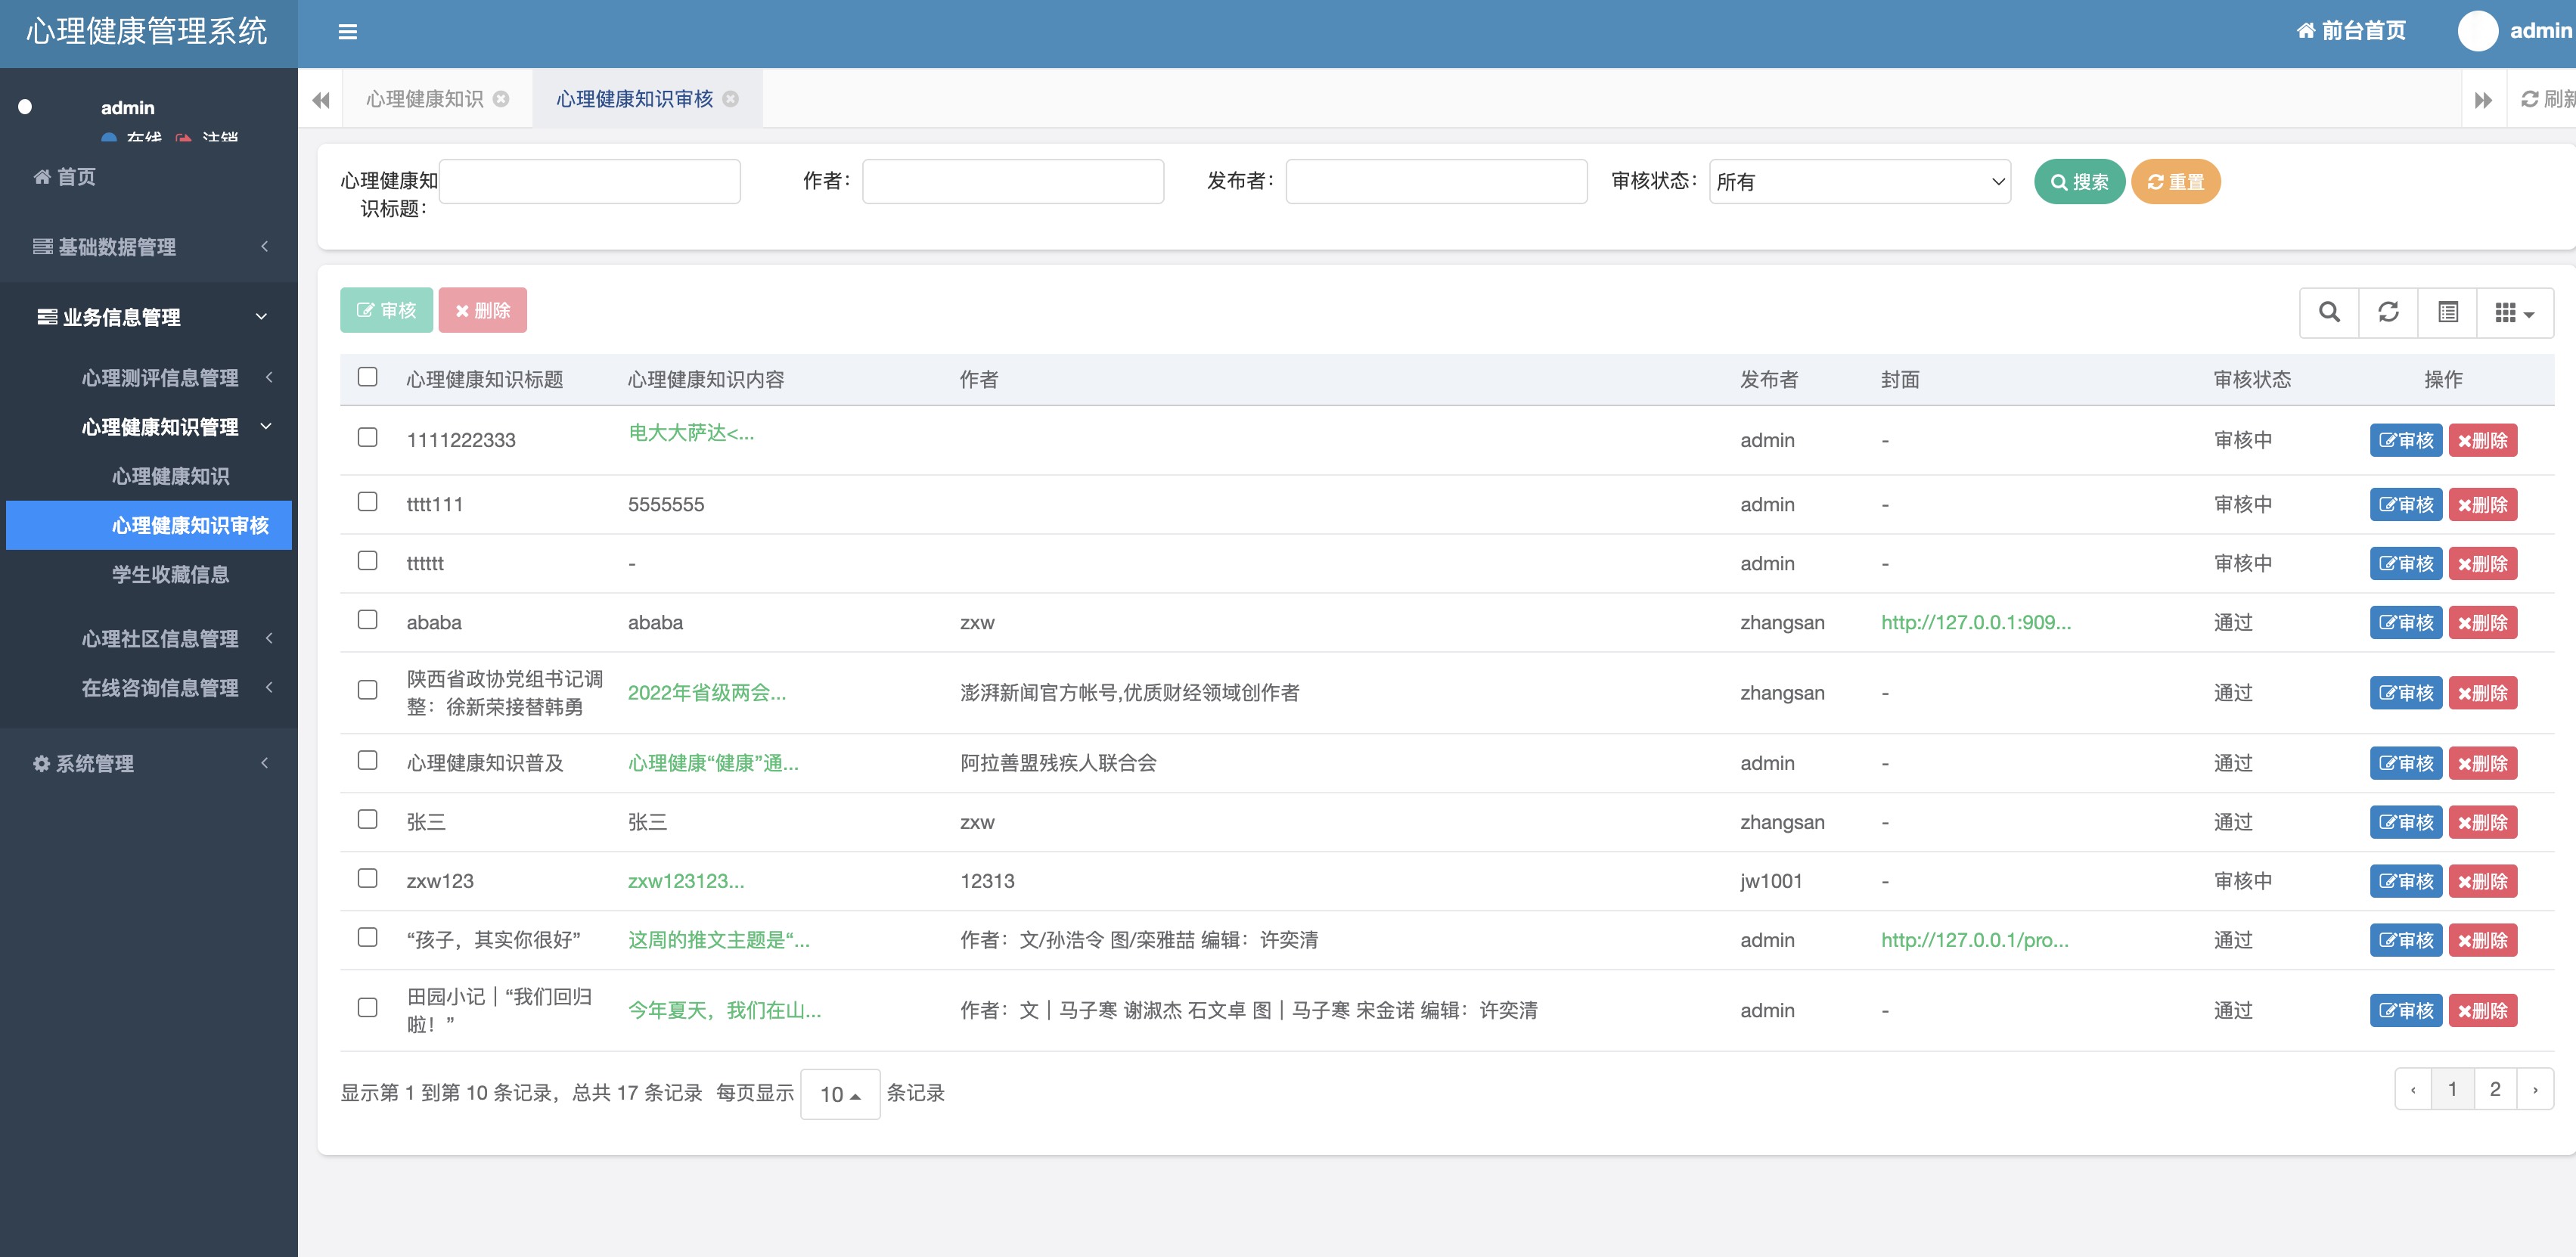Click 审核 in the 1111222333 row
This screenshot has height=1257, width=2576.
tap(2406, 440)
